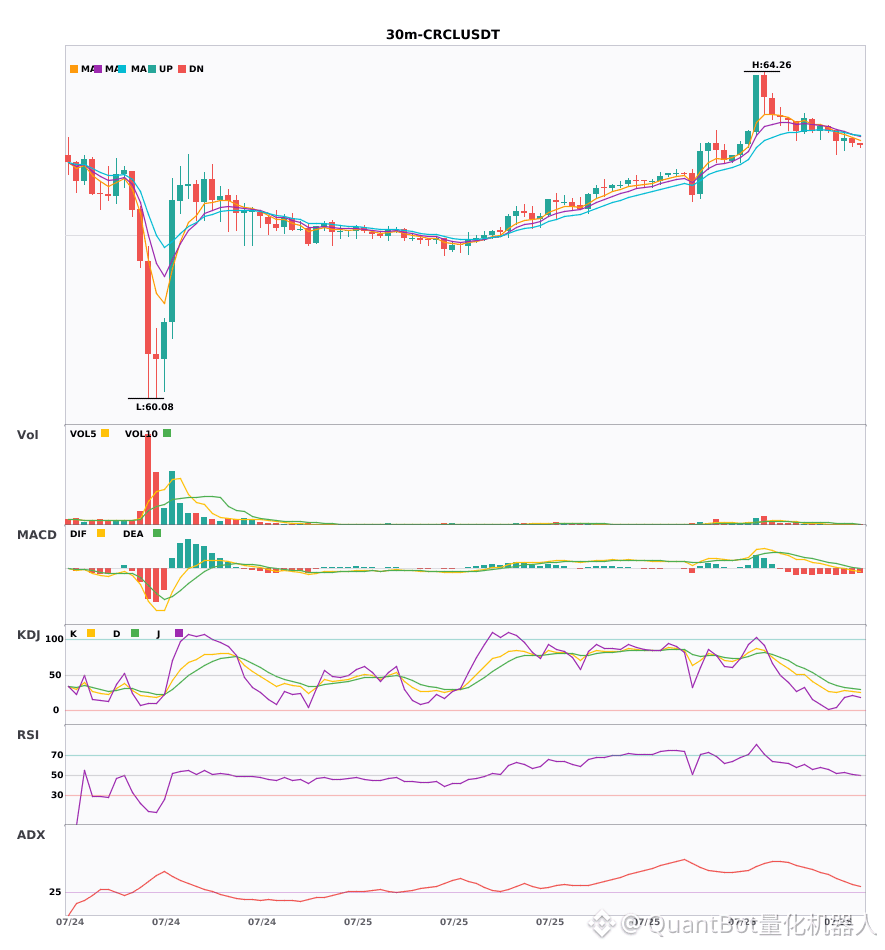Click the tall green candle below H:64.26
The height and width of the screenshot is (950, 885).
point(756,104)
